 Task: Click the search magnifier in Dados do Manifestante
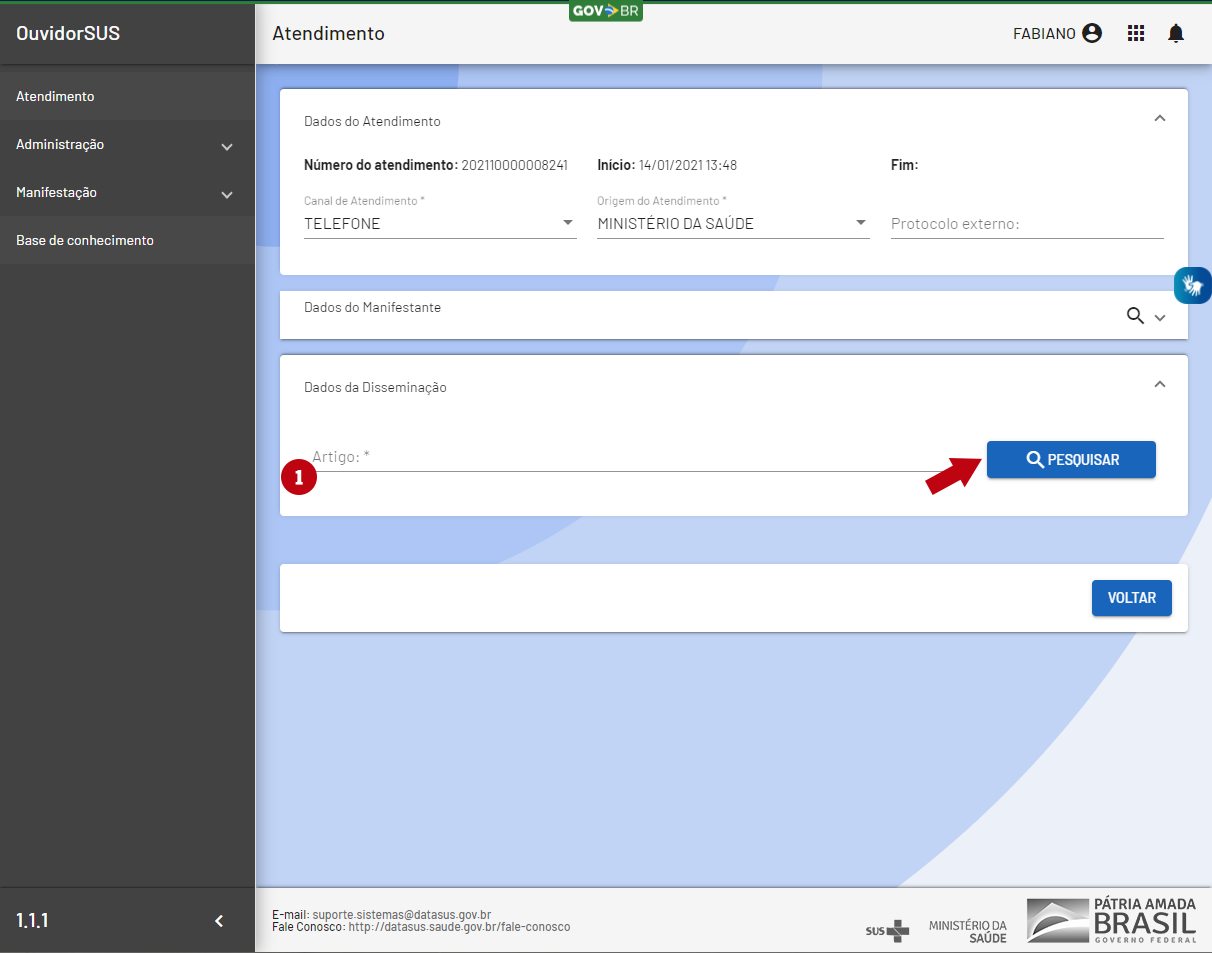pyautogui.click(x=1135, y=316)
